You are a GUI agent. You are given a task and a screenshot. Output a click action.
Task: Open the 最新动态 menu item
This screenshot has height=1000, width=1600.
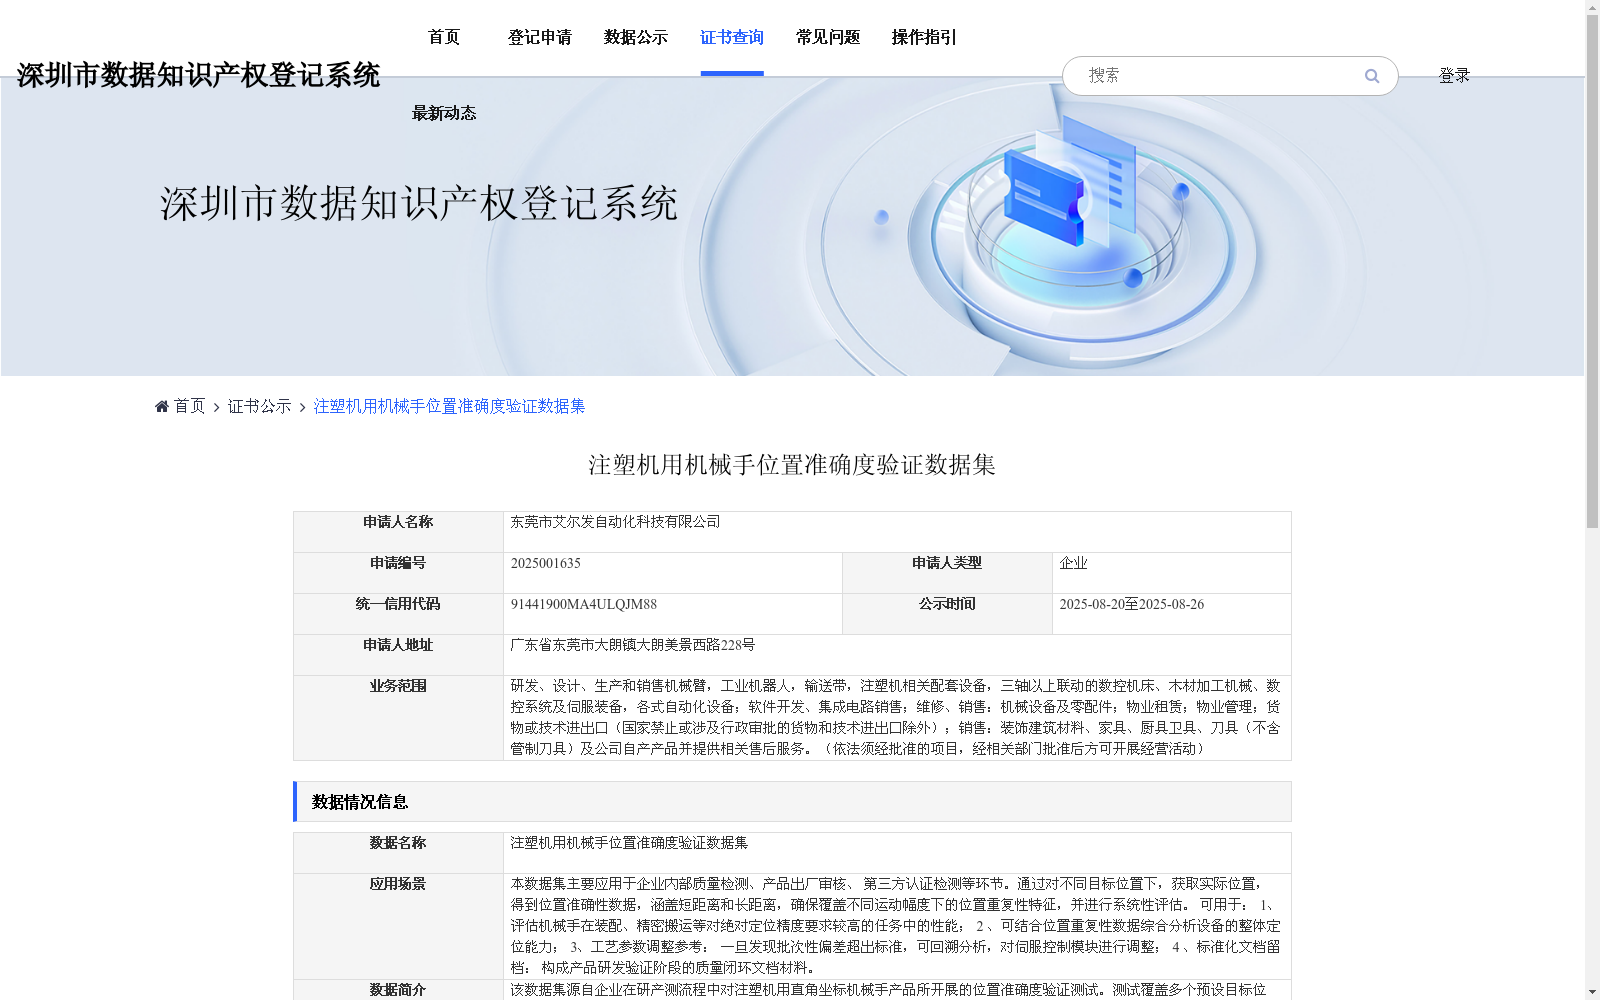pos(444,113)
